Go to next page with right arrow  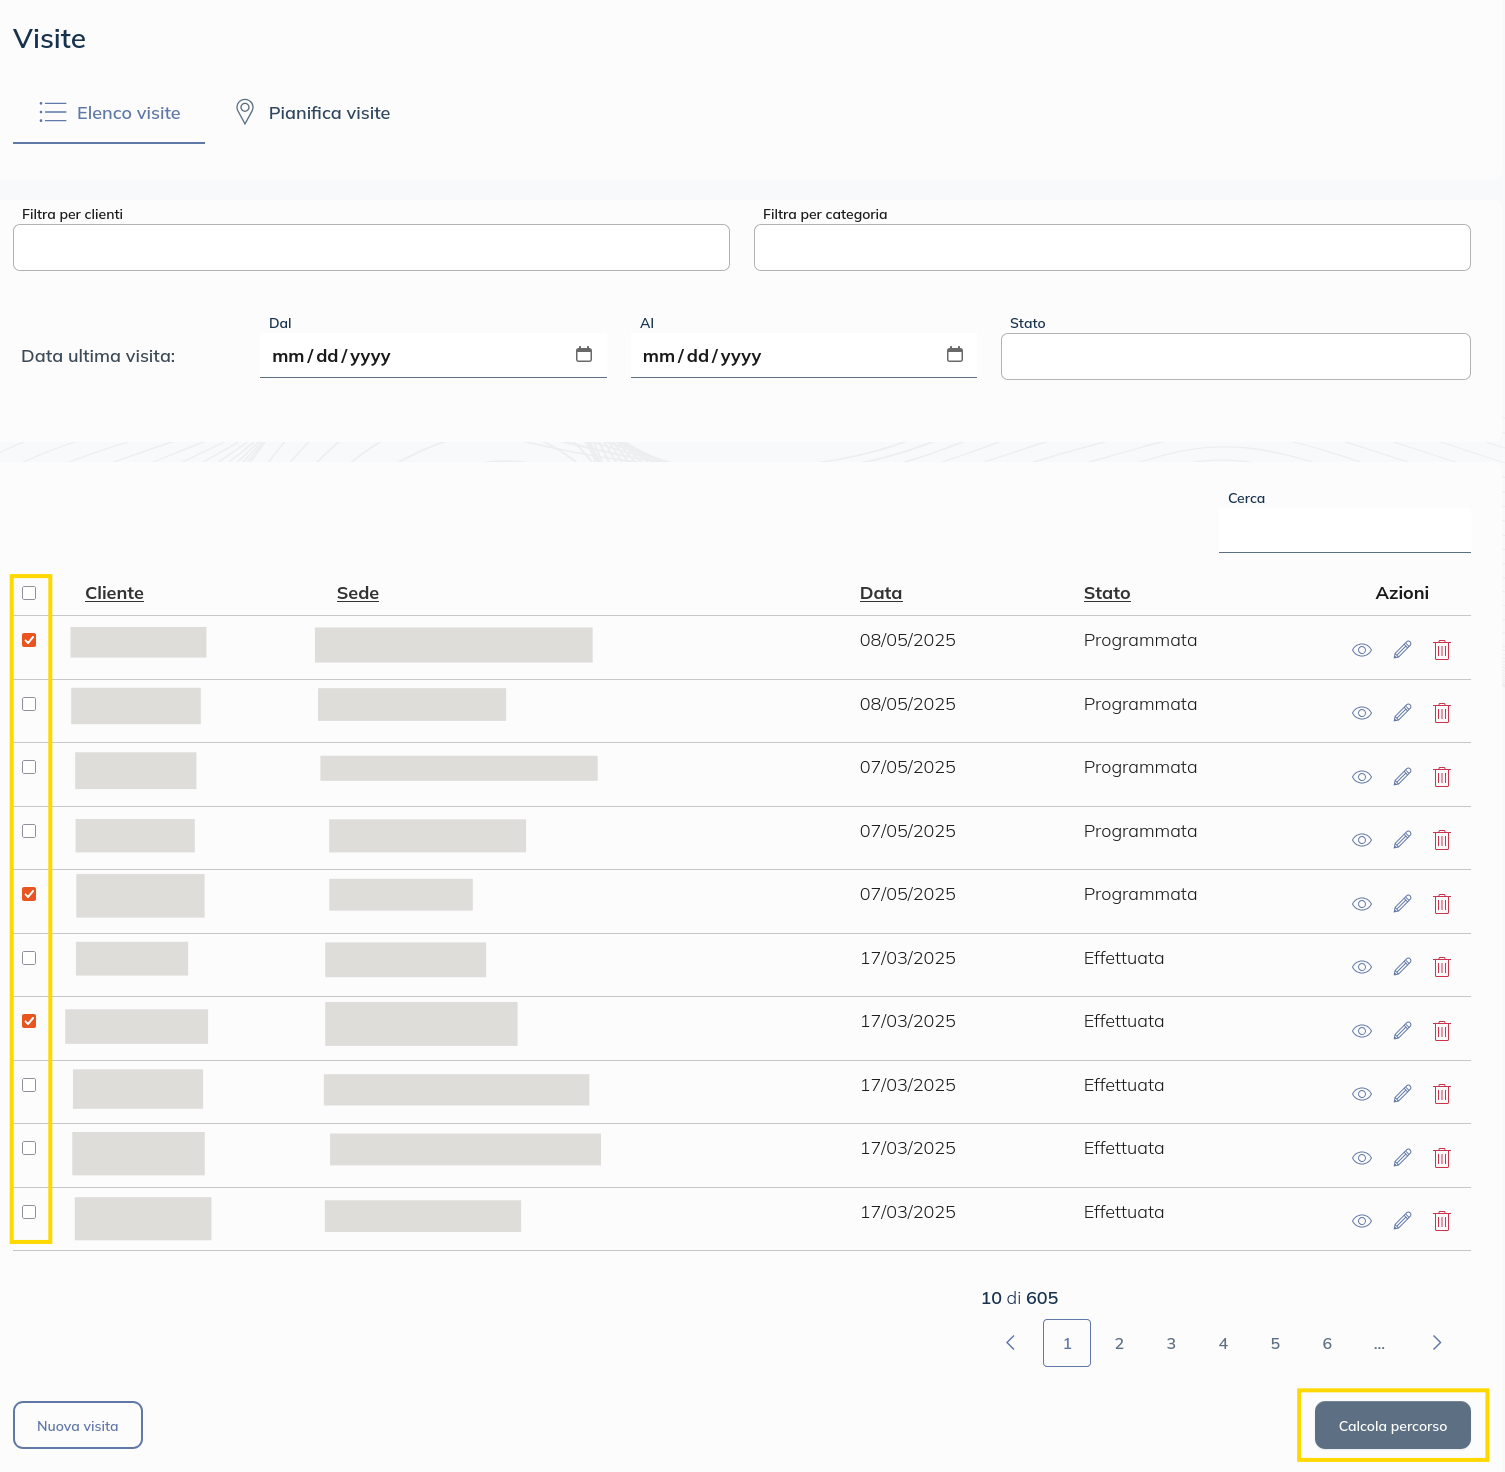pos(1436,1343)
